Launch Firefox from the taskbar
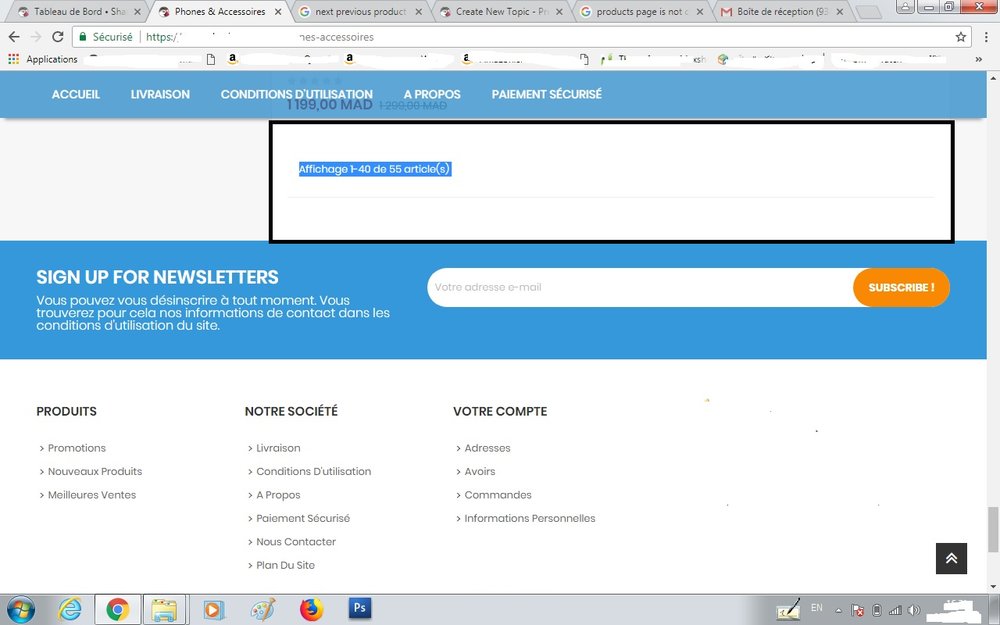Screen dimensions: 1000x625 (x=311, y=610)
